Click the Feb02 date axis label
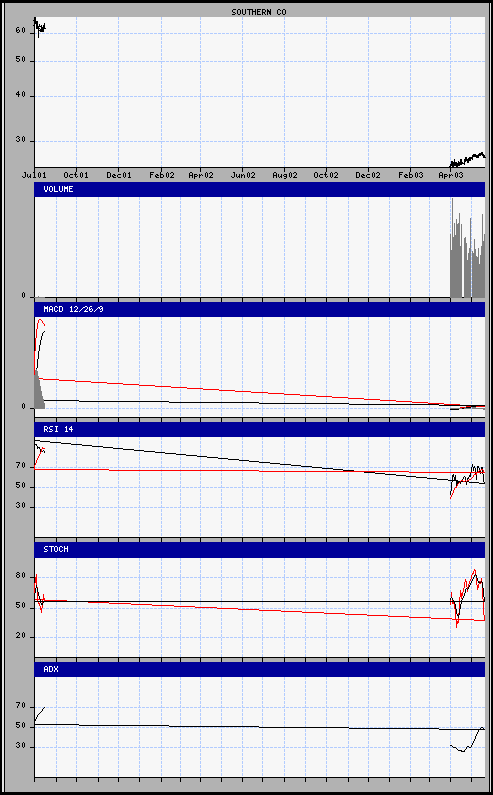 click(x=161, y=175)
